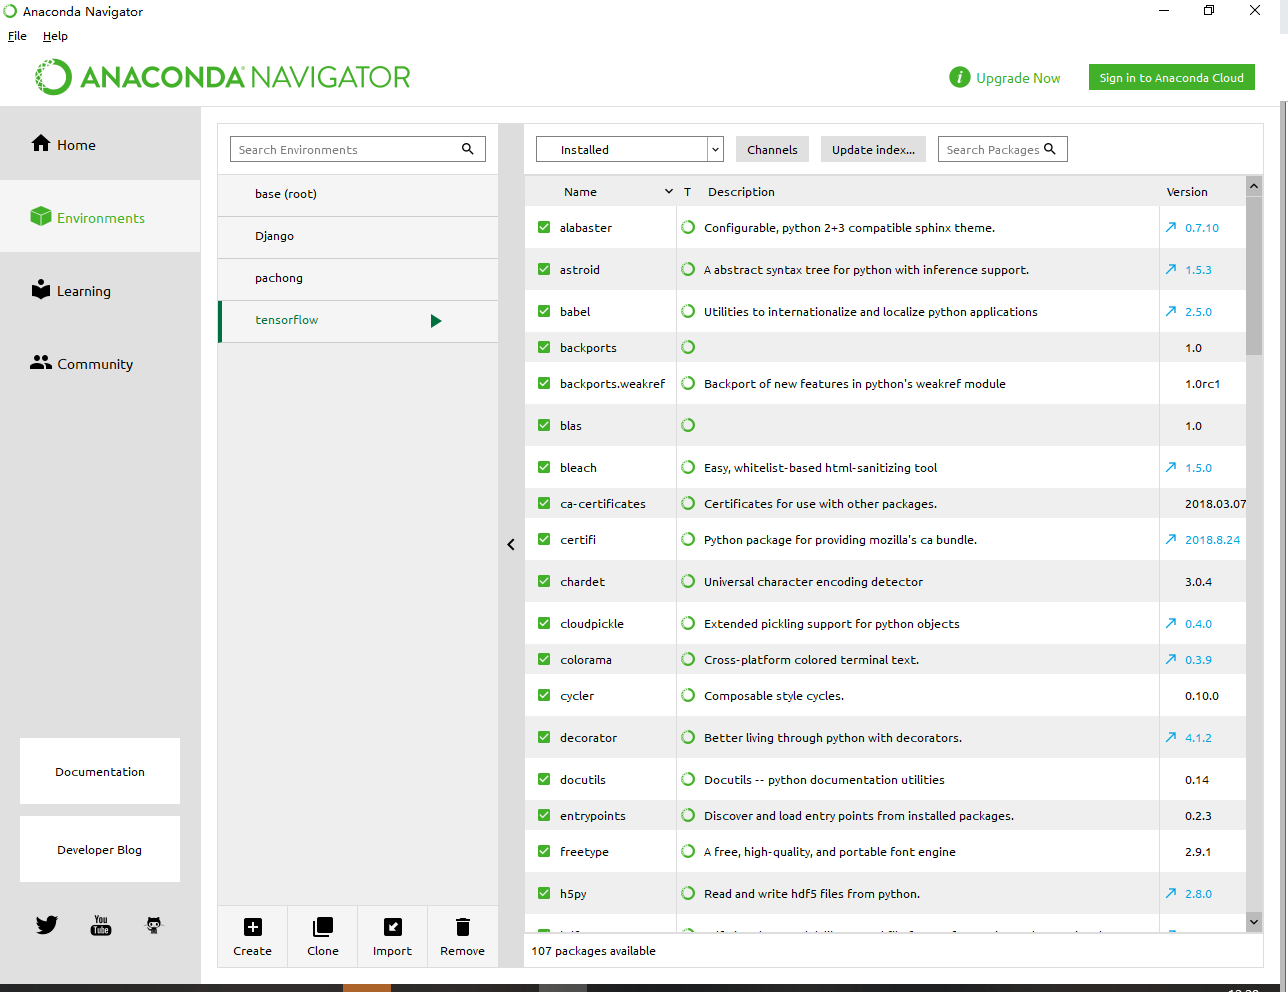Click the Twitter icon in sidebar
1288x992 pixels.
[47, 925]
